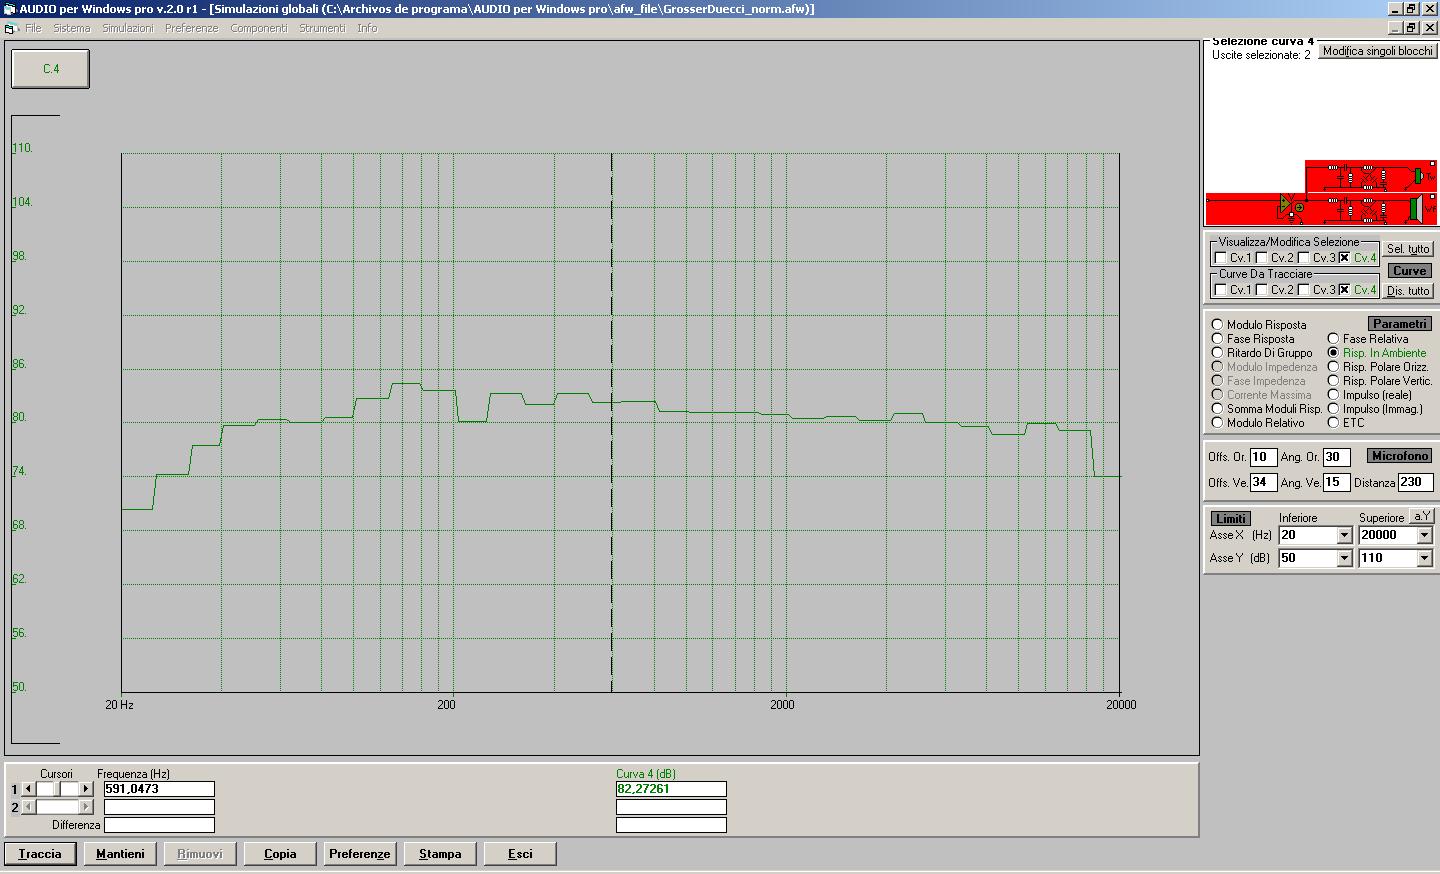Viewport: 1440px width, 874px height.
Task: Open the Info menu
Action: coord(367,29)
